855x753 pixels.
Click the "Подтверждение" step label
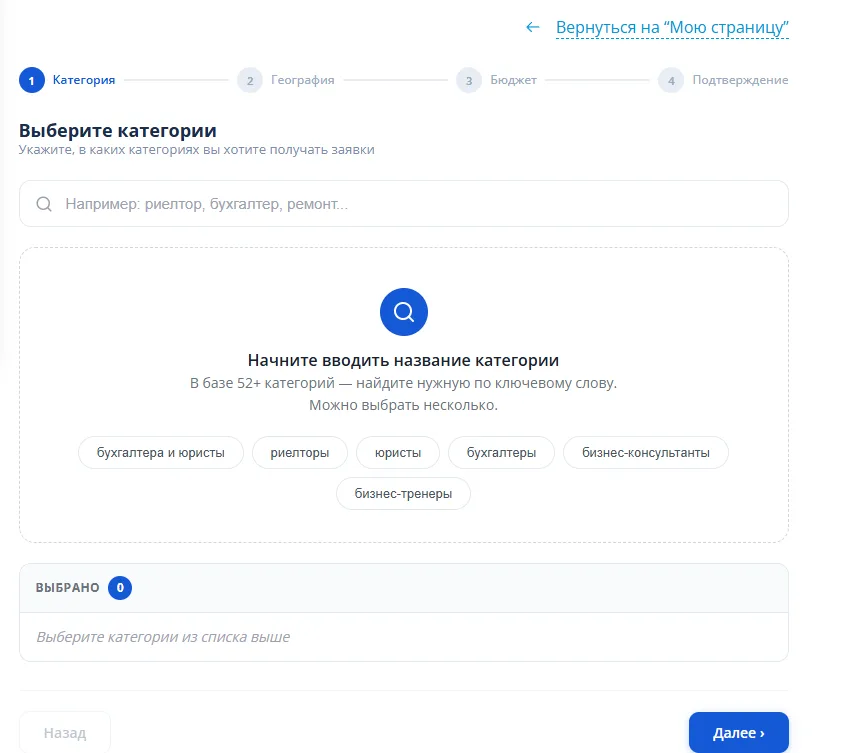740,80
